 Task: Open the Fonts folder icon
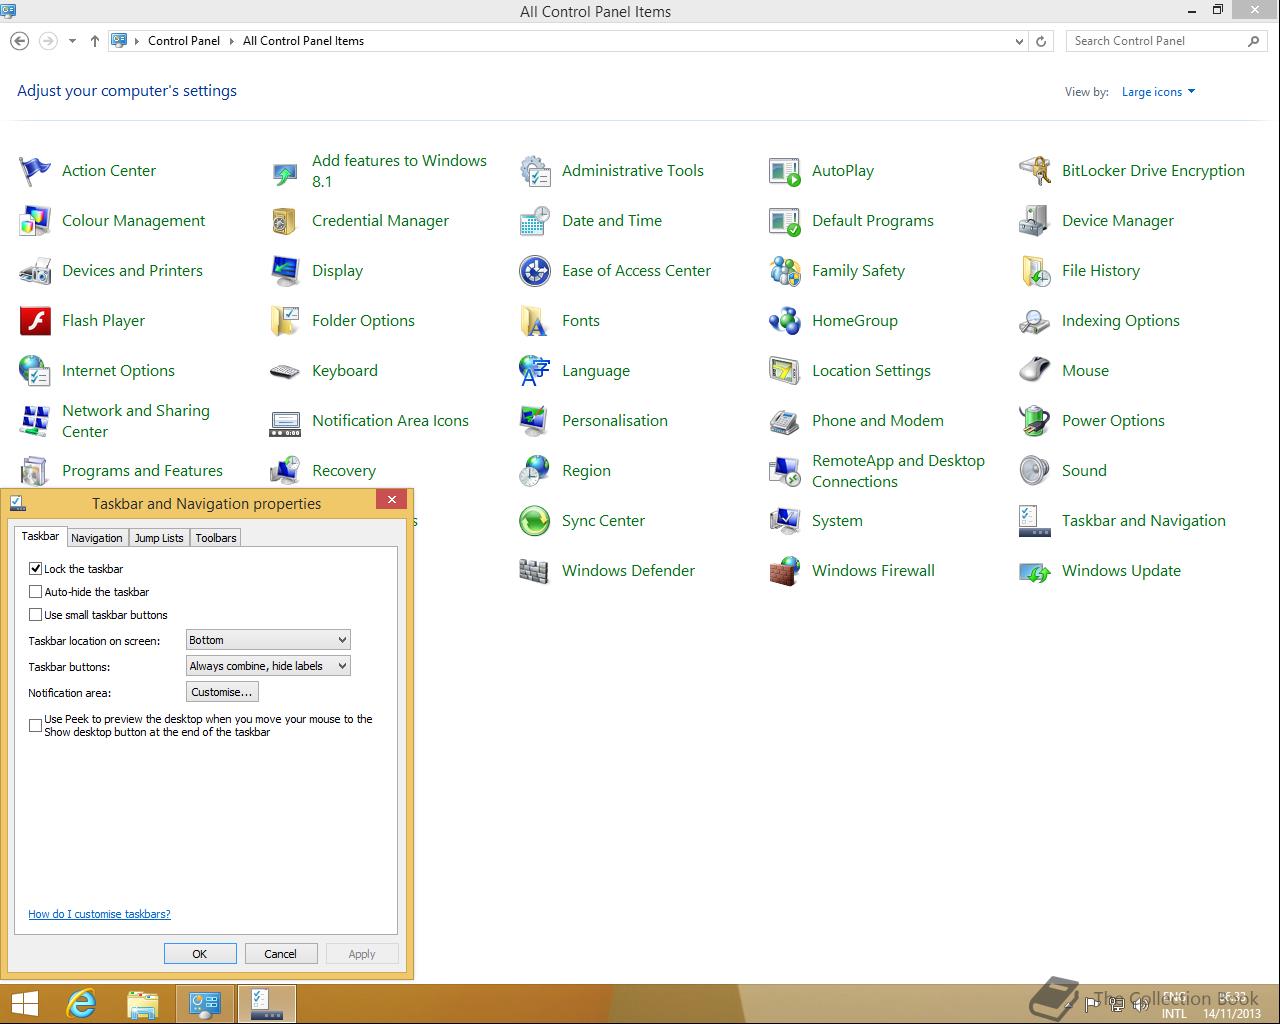point(535,321)
